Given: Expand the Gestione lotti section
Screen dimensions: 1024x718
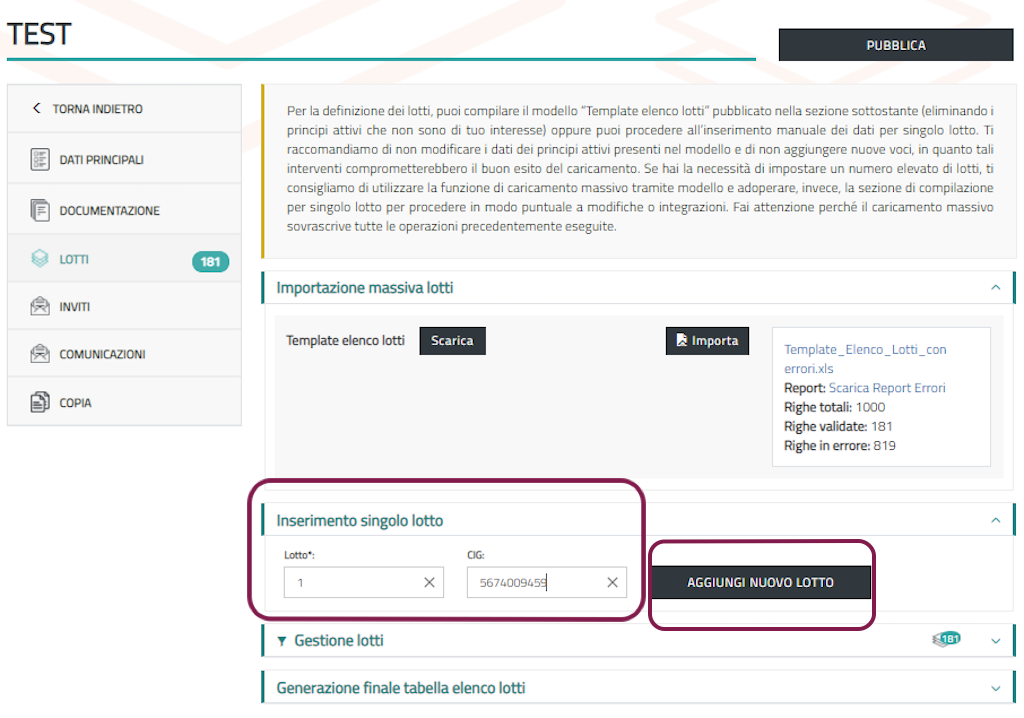Looking at the screenshot, I should click(995, 640).
